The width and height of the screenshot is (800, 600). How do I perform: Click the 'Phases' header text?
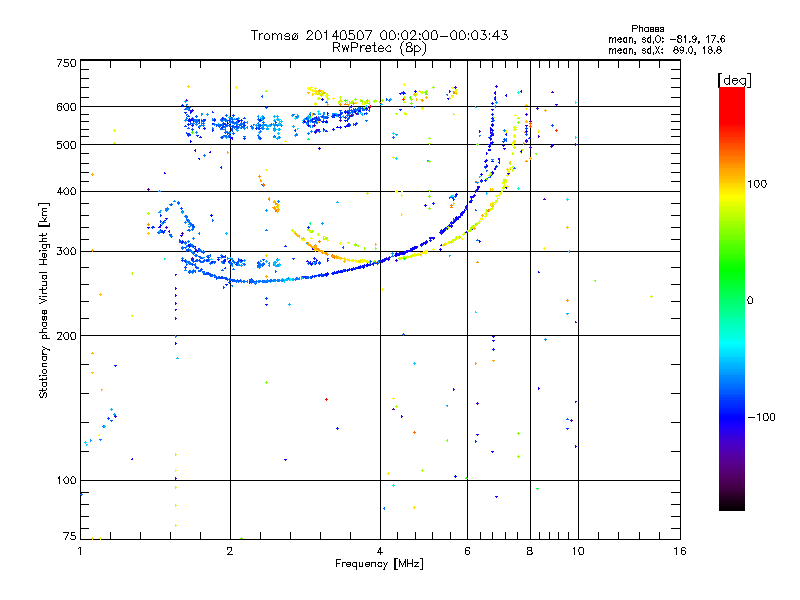pos(647,29)
